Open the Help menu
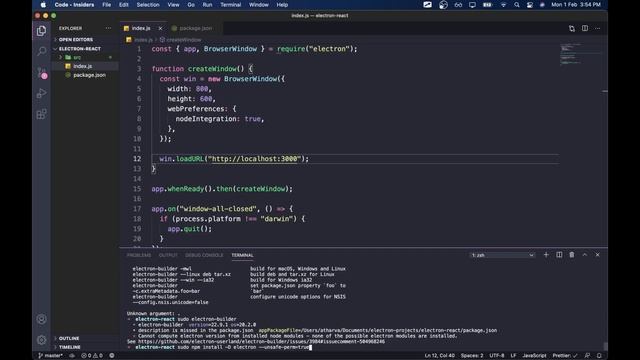This screenshot has height=360, width=640. coord(282,5)
